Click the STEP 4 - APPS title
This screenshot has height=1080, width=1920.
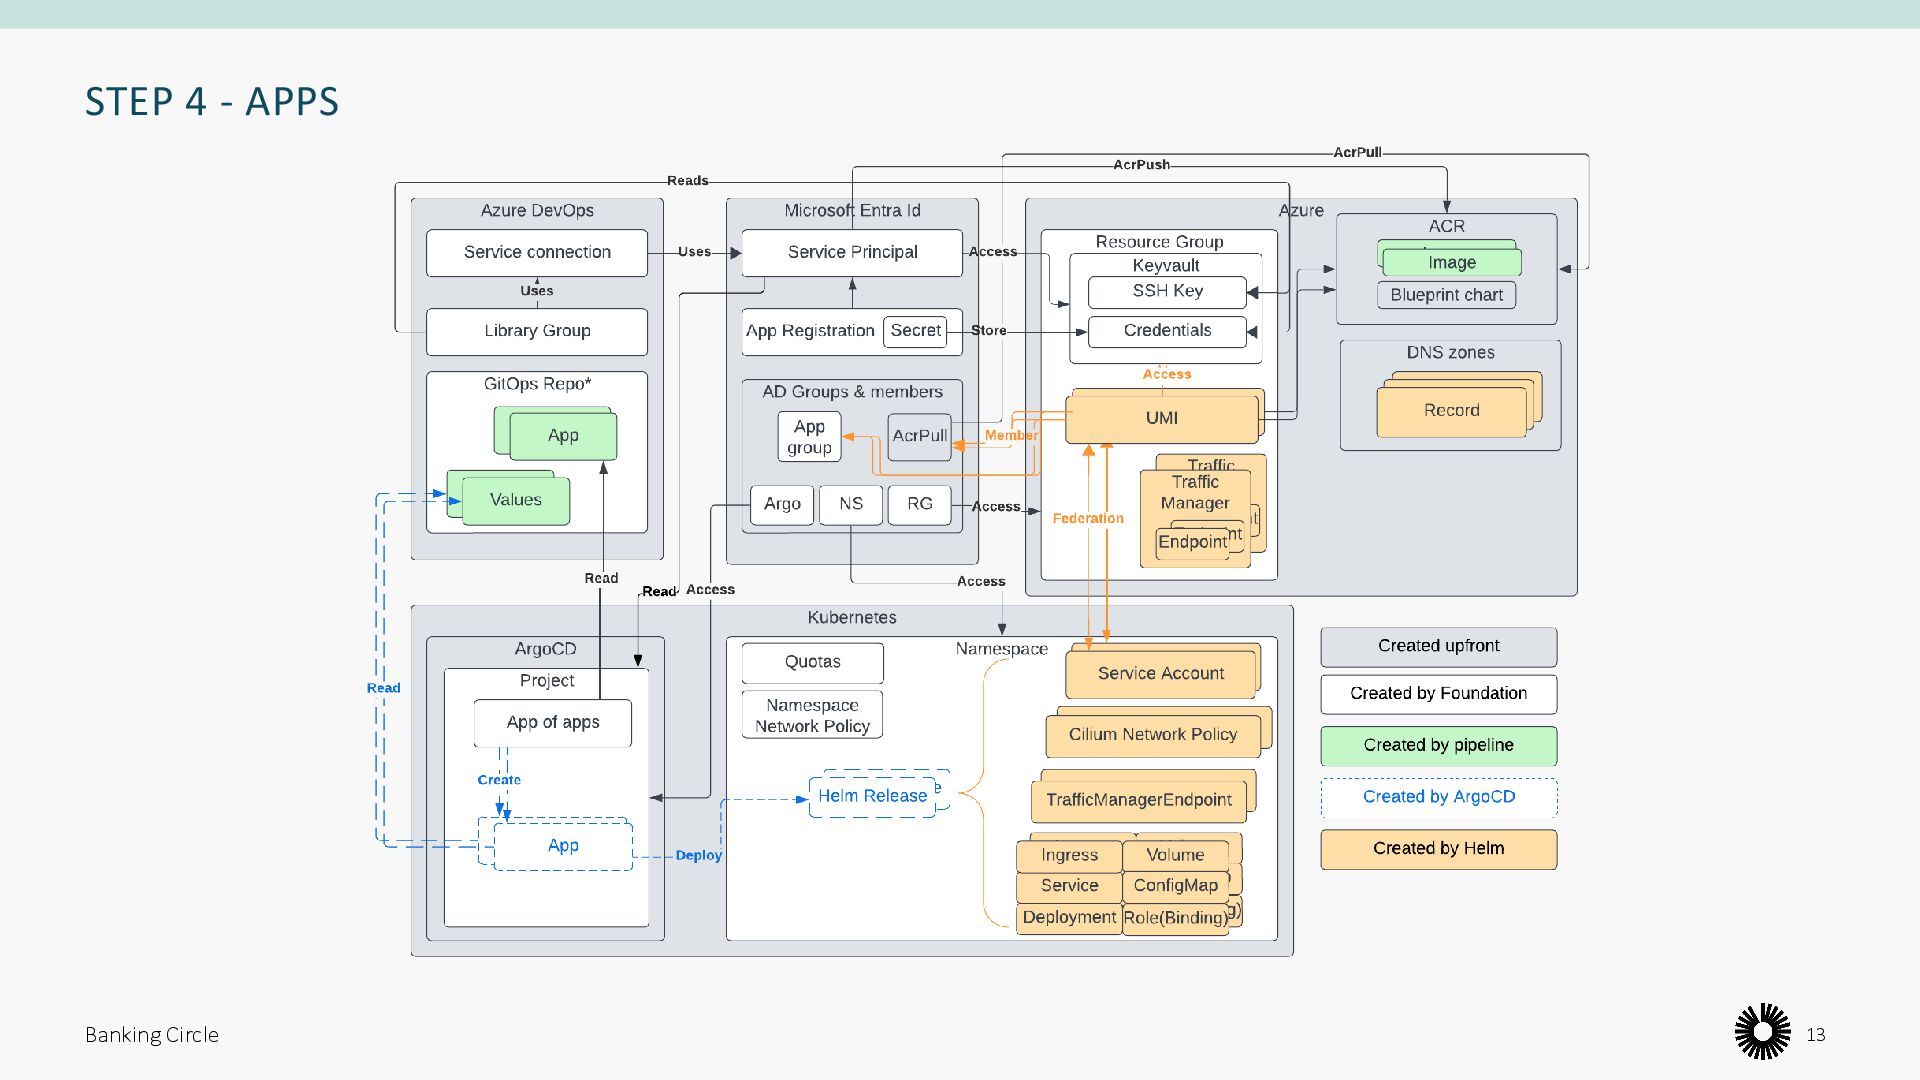(x=212, y=101)
